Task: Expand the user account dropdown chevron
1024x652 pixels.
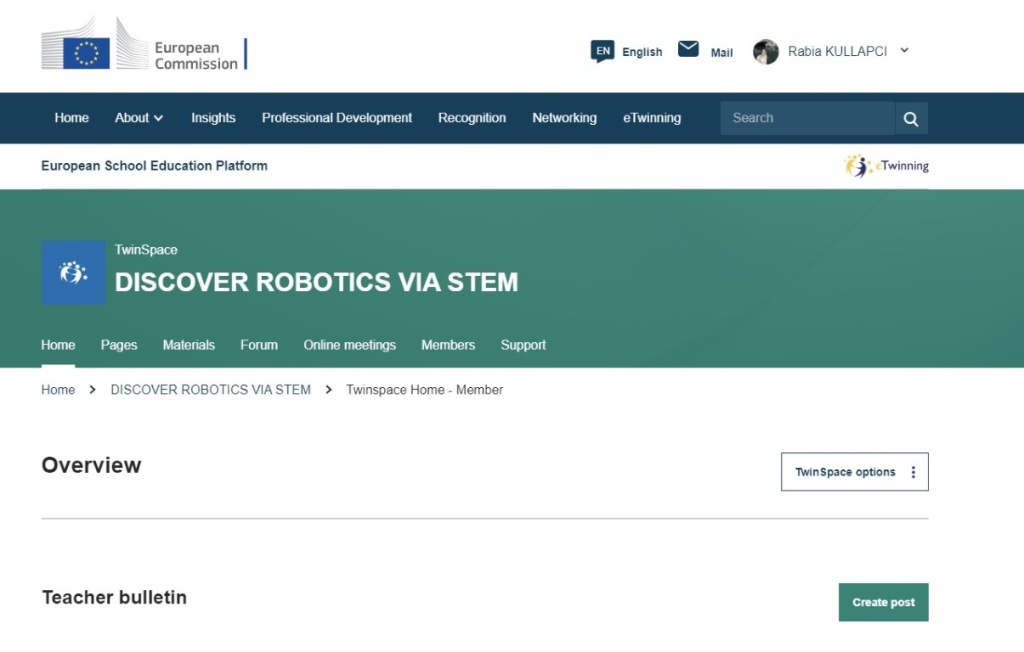Action: pyautogui.click(x=904, y=50)
